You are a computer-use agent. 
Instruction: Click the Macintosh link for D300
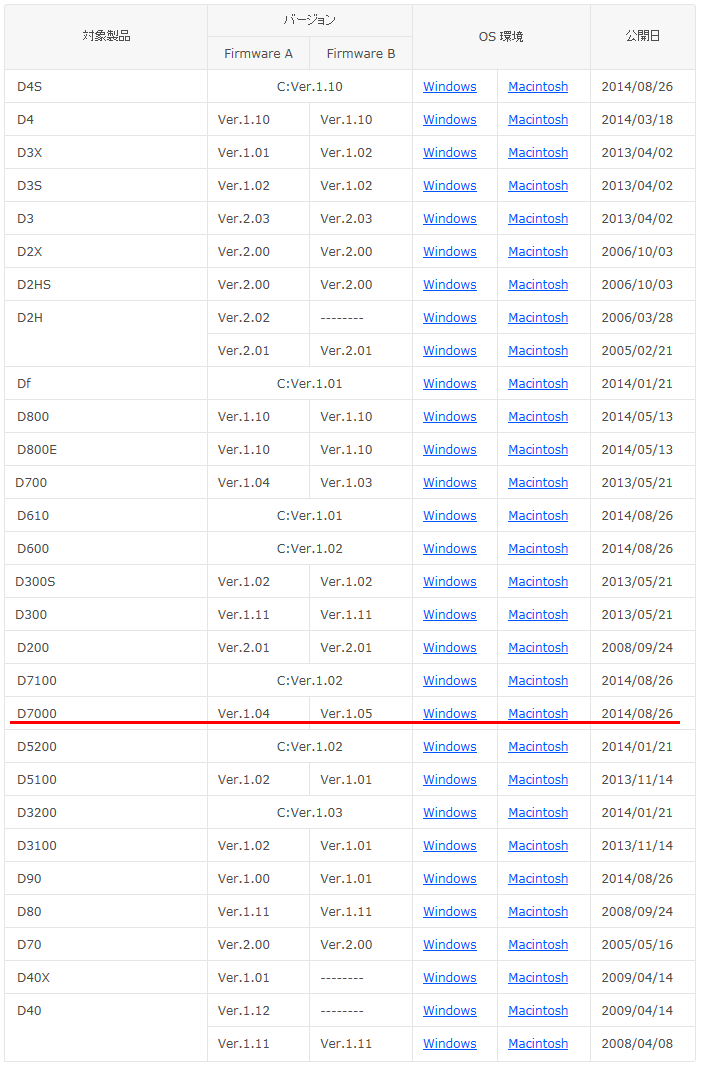[x=538, y=614]
